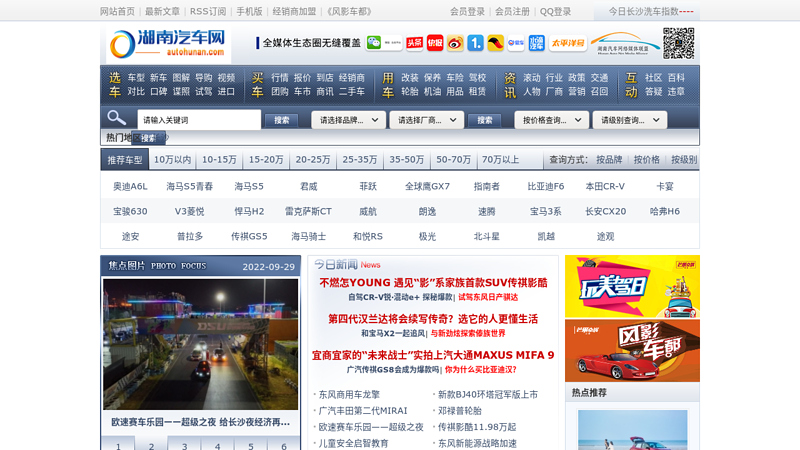The width and height of the screenshot is (800, 450).
Task: Click the focus photo of night racetrack
Action: point(201,344)
